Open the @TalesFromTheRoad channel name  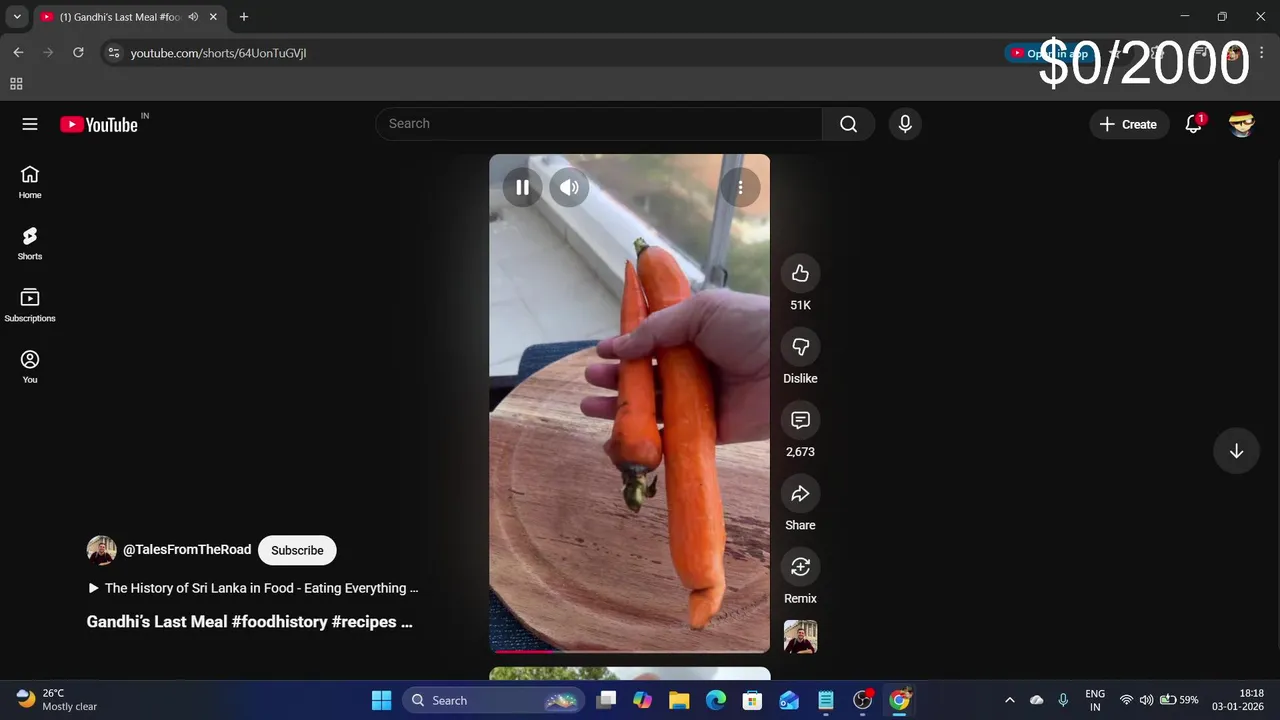pos(187,550)
